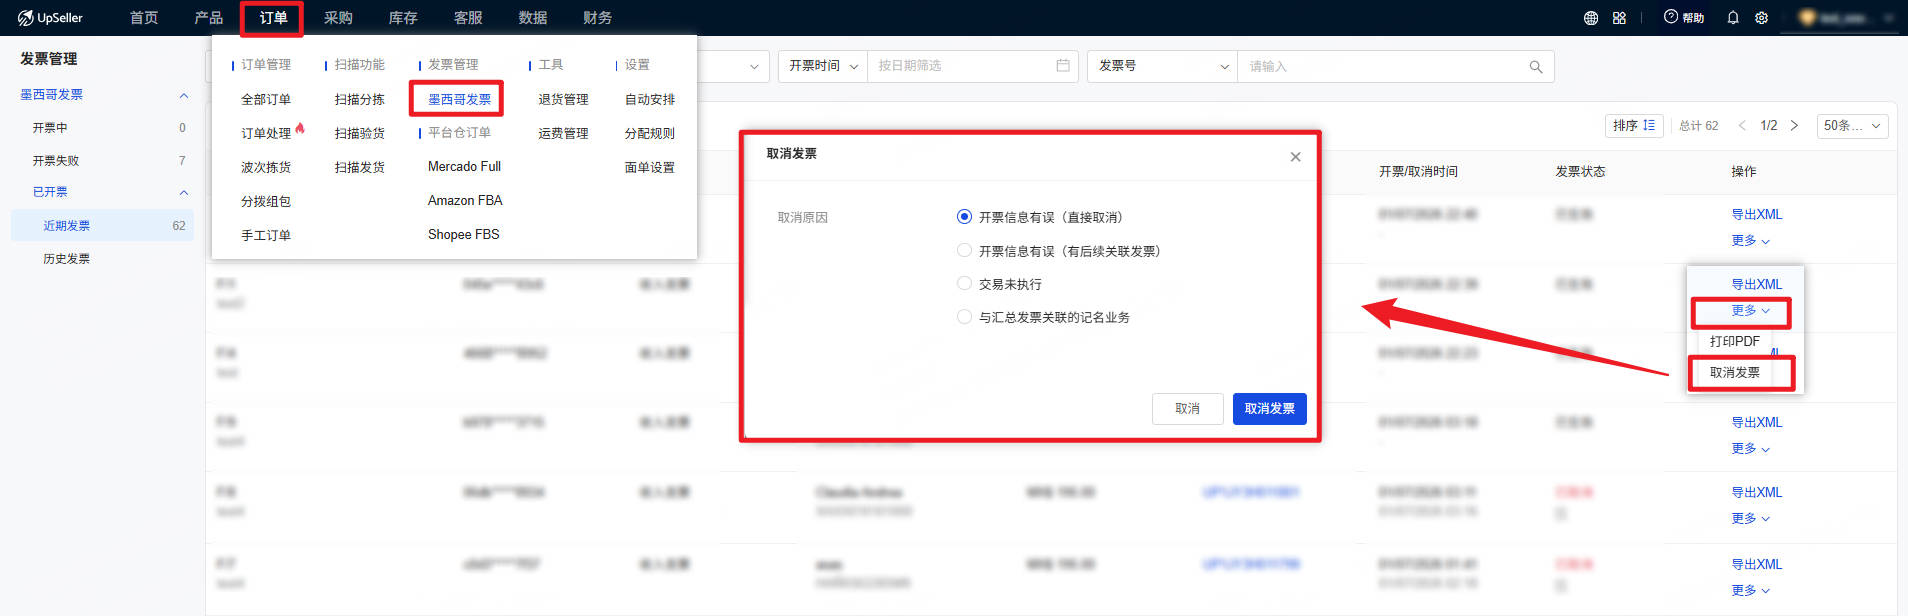Open the 客服 top menu
Screen dimensions: 1908x616
click(468, 18)
